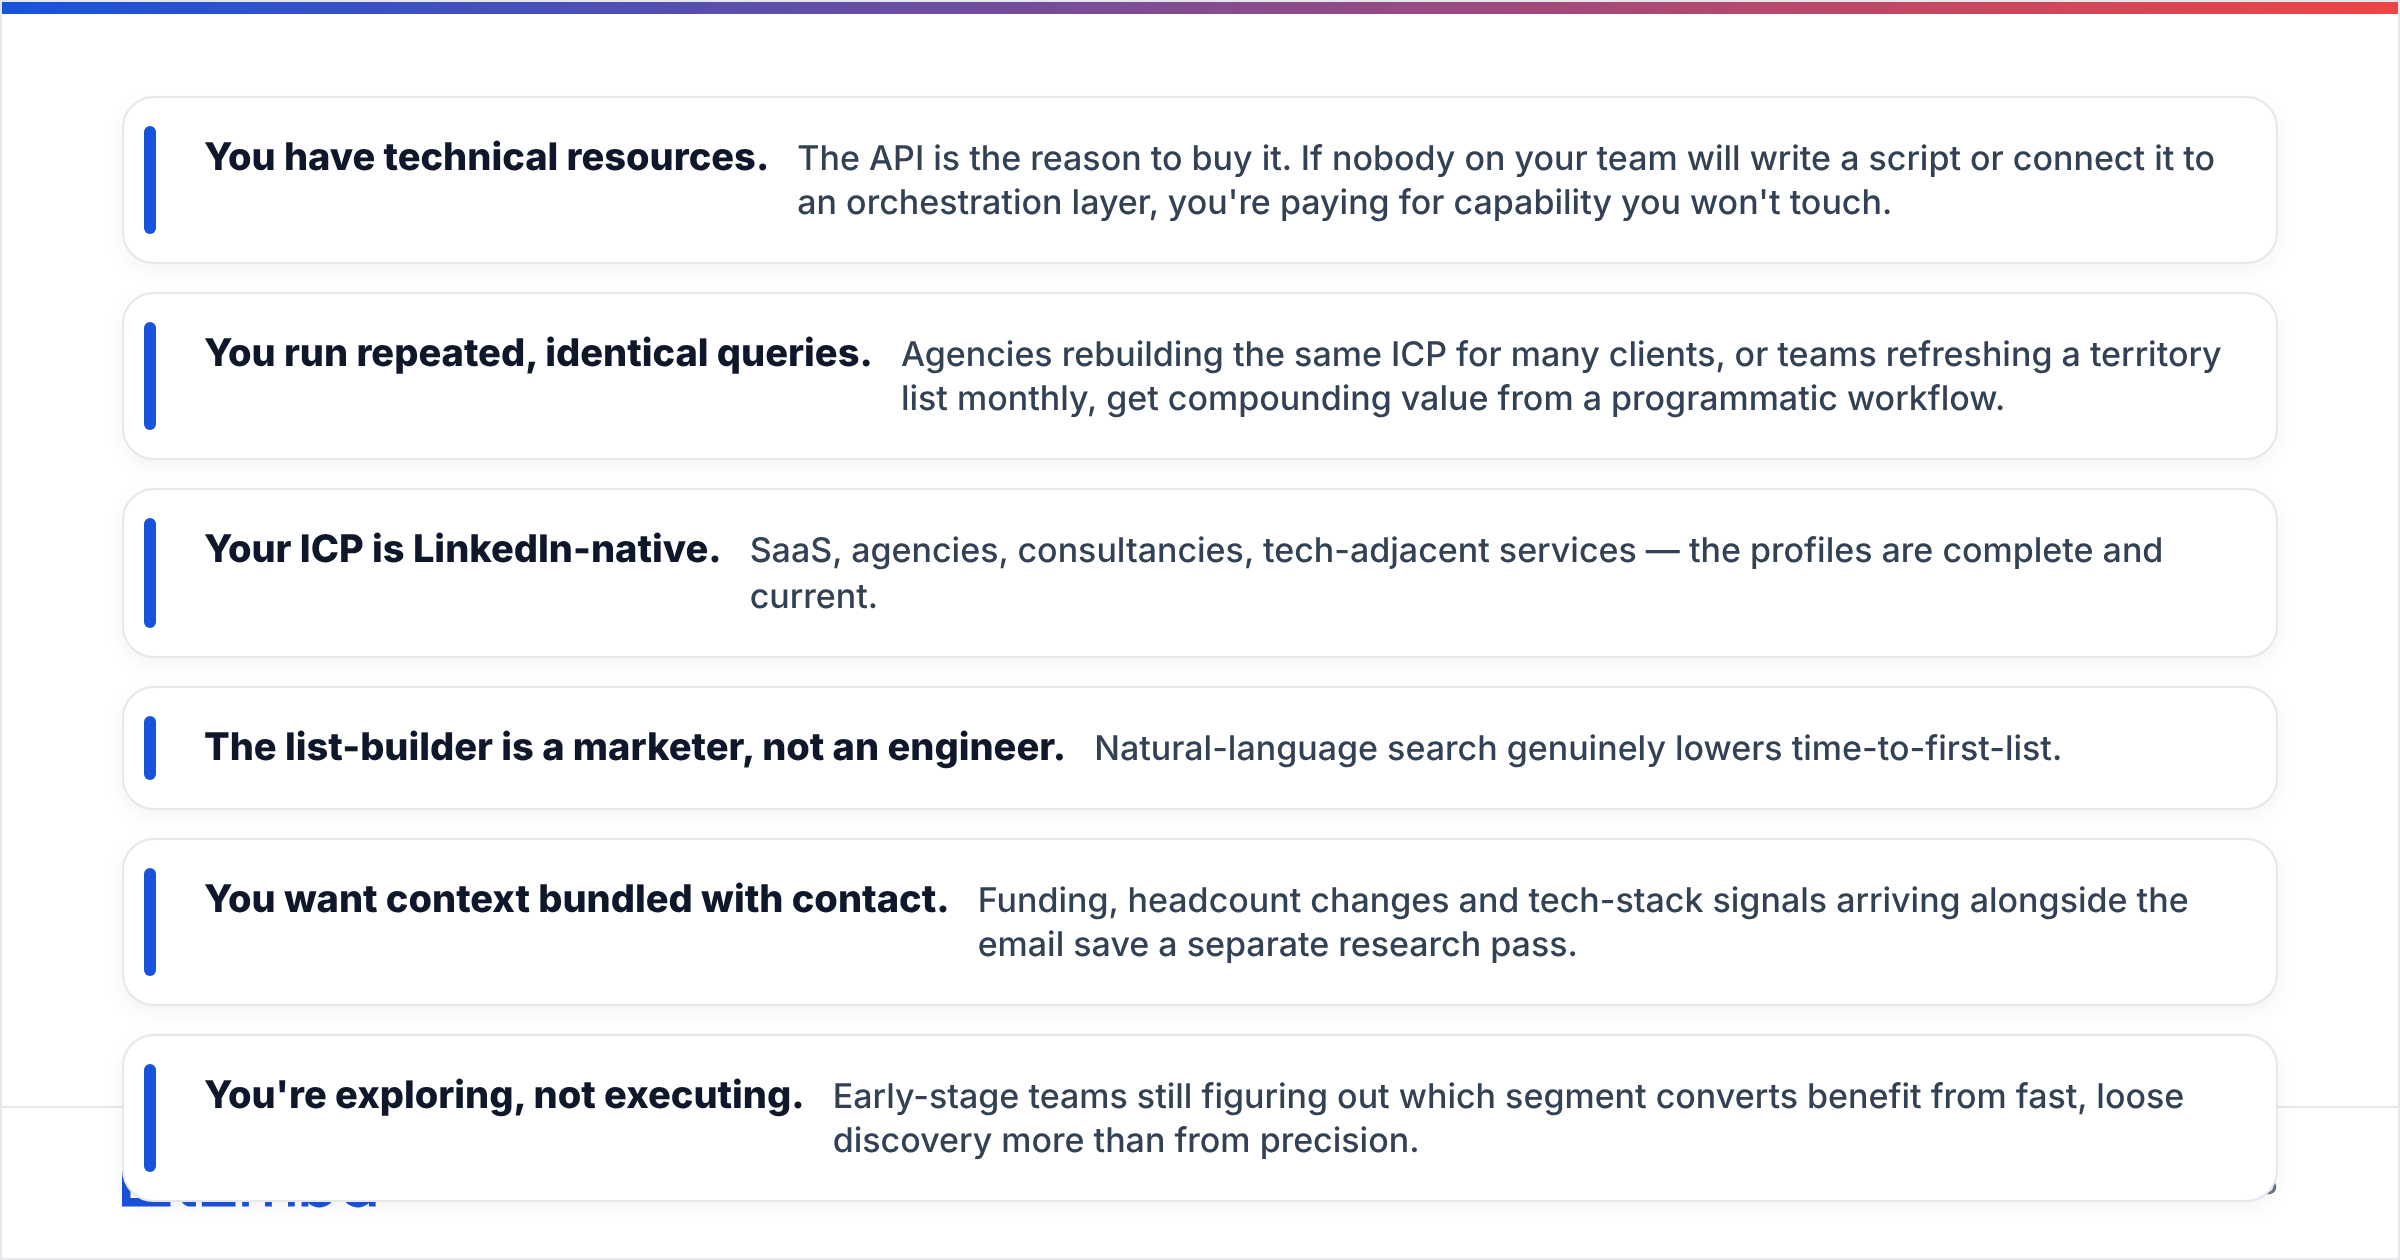
Task: Select the API orchestration layer description text
Action: pos(1506,180)
